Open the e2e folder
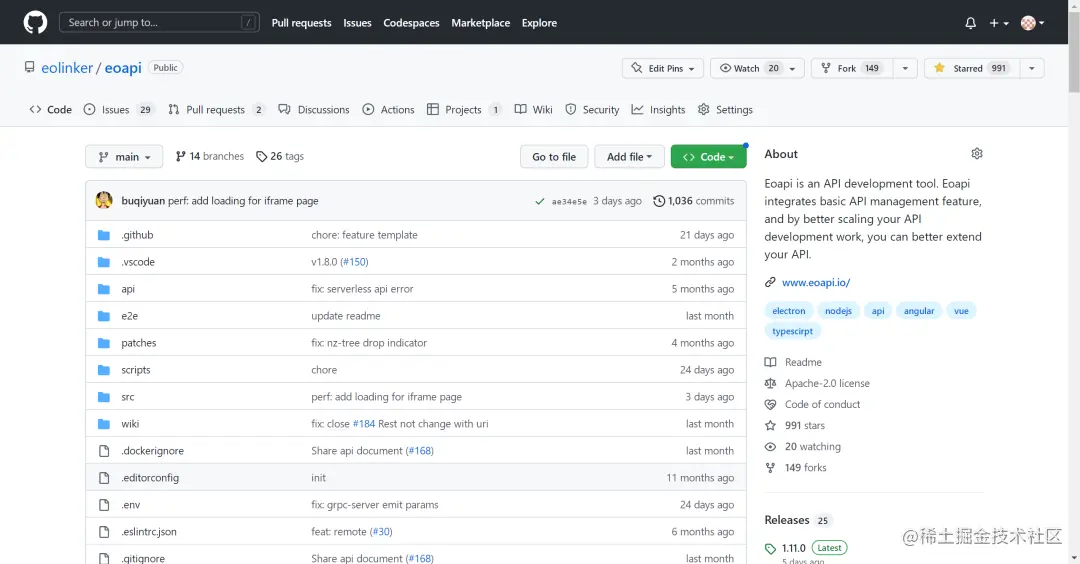This screenshot has height=564, width=1080. [129, 315]
